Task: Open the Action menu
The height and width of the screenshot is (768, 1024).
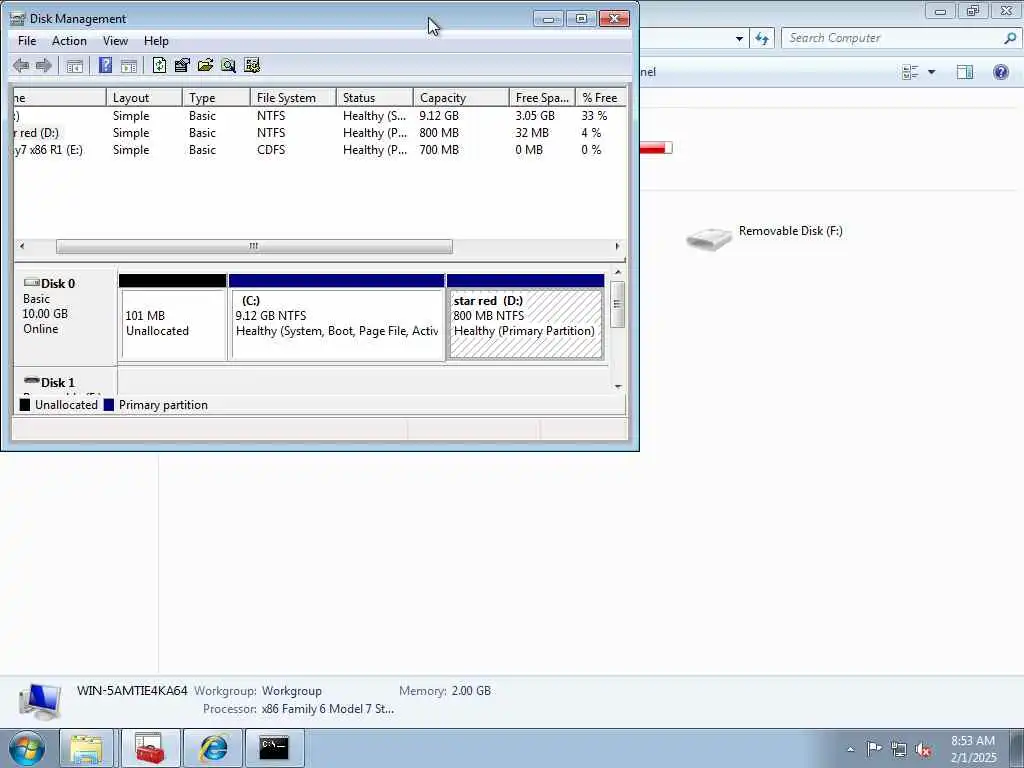Action: coord(69,40)
